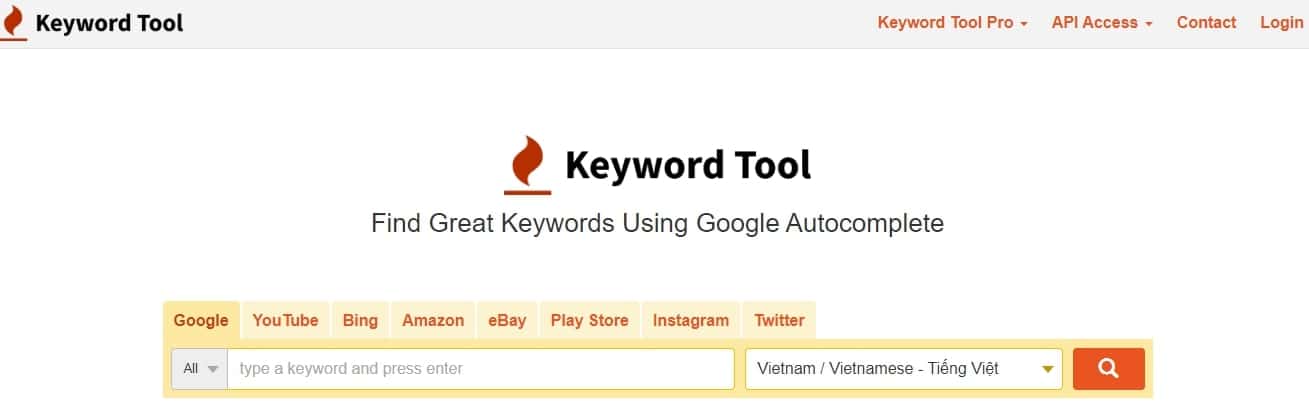Image resolution: width=1309 pixels, height=409 pixels.
Task: Switch to the Play Store tab
Action: tap(589, 321)
